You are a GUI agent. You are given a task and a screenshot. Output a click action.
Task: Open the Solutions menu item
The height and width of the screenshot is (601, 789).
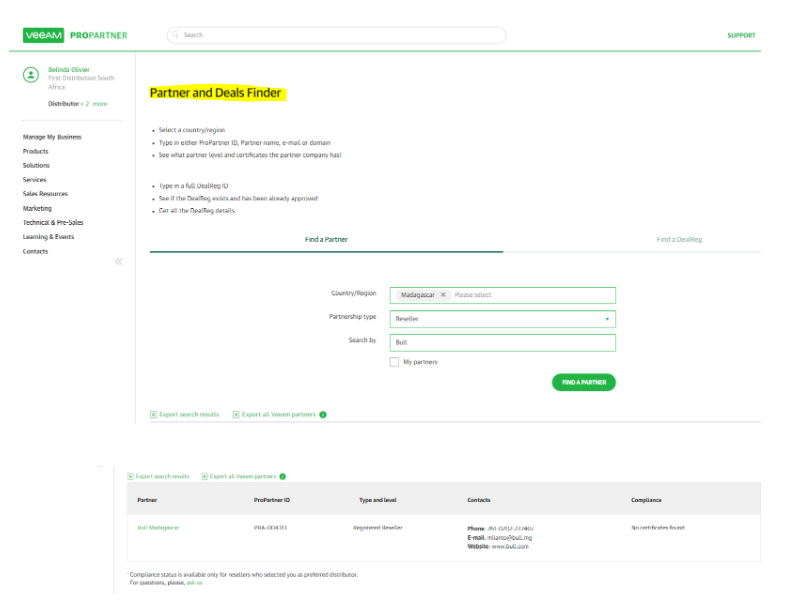(x=36, y=166)
